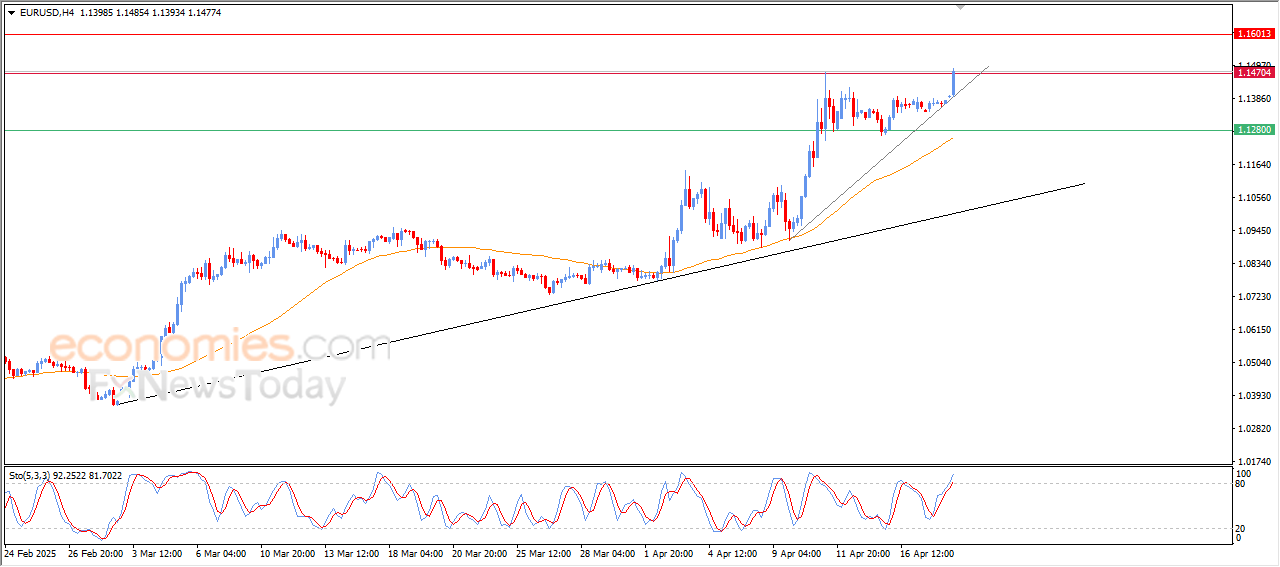Click the 1.10560 price axis value
Screen dimensions: 1280x567
pyautogui.click(x=1255, y=197)
